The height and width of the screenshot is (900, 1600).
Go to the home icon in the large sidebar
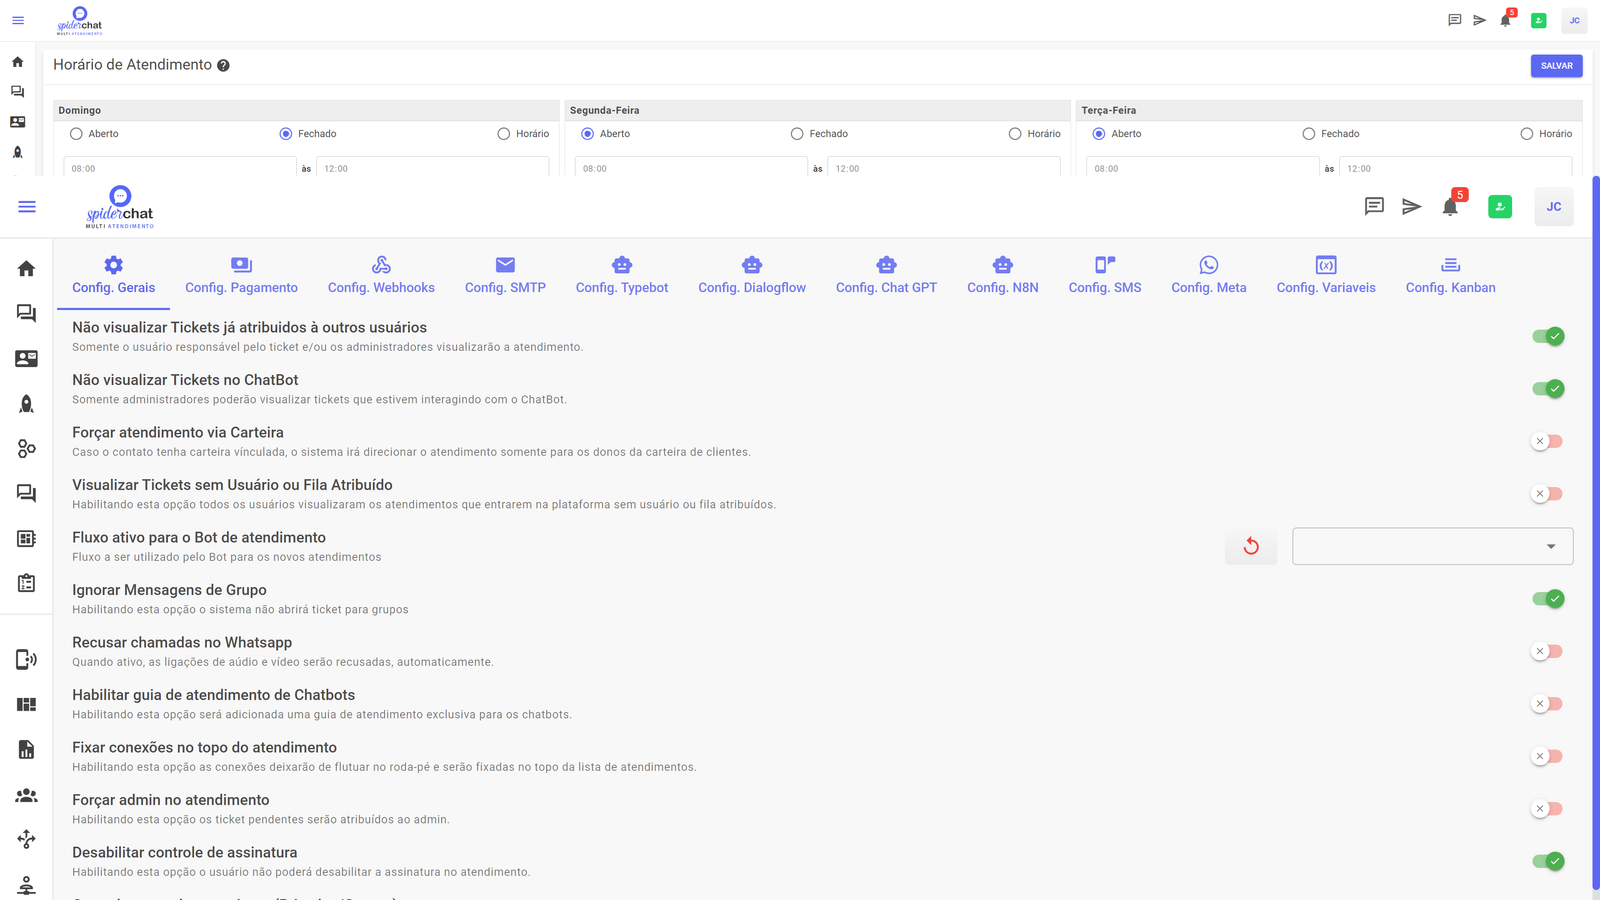point(27,268)
